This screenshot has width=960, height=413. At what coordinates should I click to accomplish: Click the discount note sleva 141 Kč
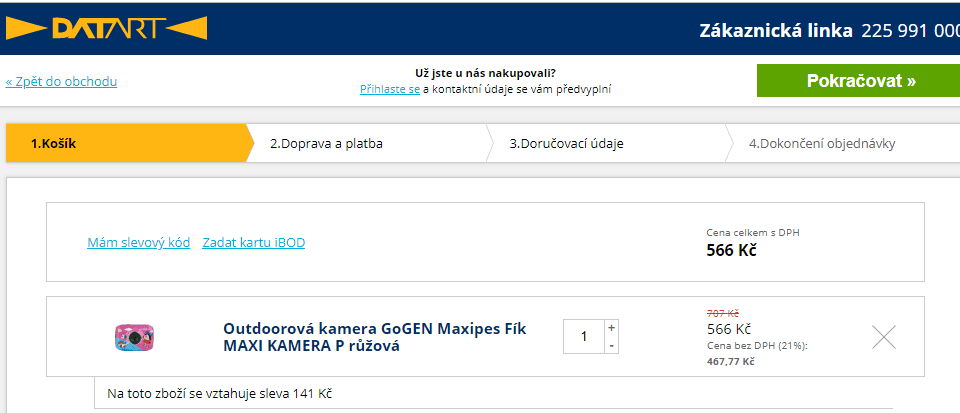(x=219, y=393)
